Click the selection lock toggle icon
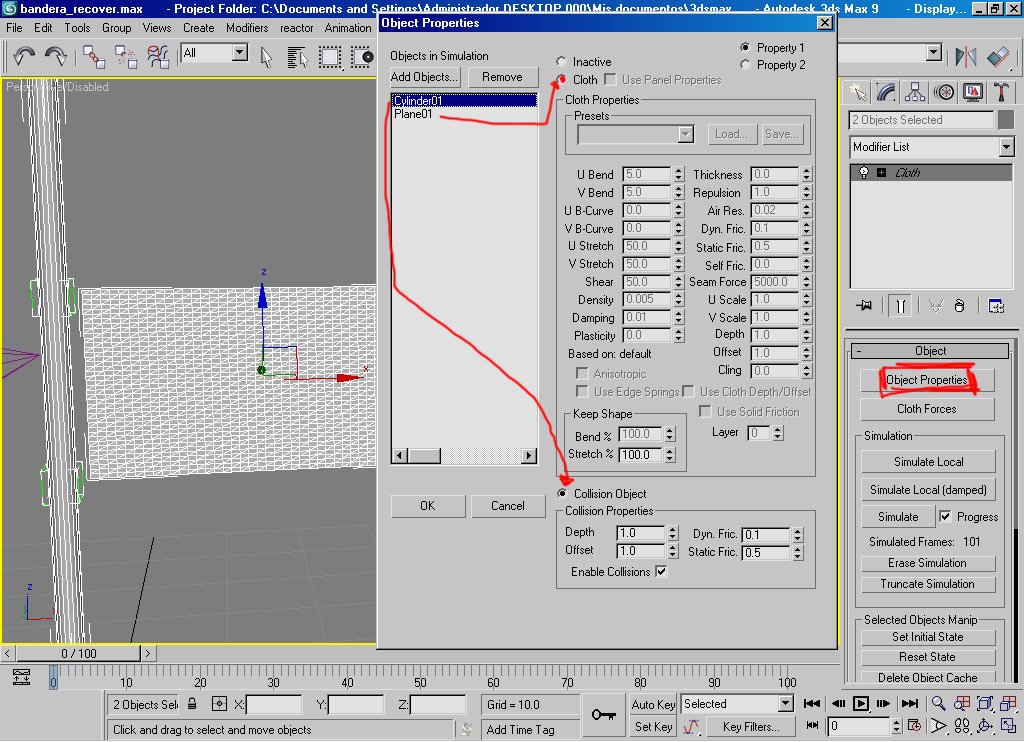This screenshot has height=742, width=1024. 192,704
